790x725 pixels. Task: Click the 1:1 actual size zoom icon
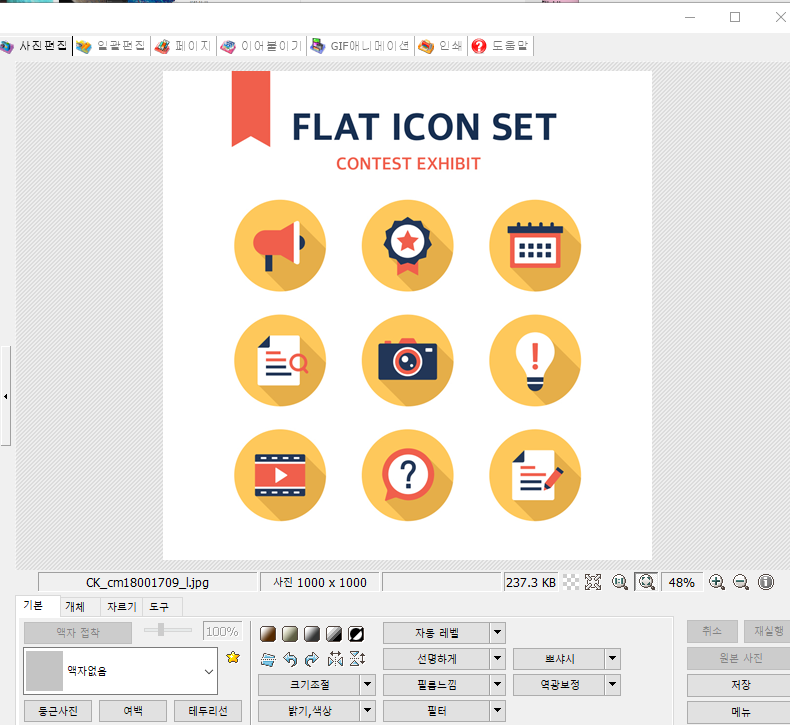[x=620, y=582]
